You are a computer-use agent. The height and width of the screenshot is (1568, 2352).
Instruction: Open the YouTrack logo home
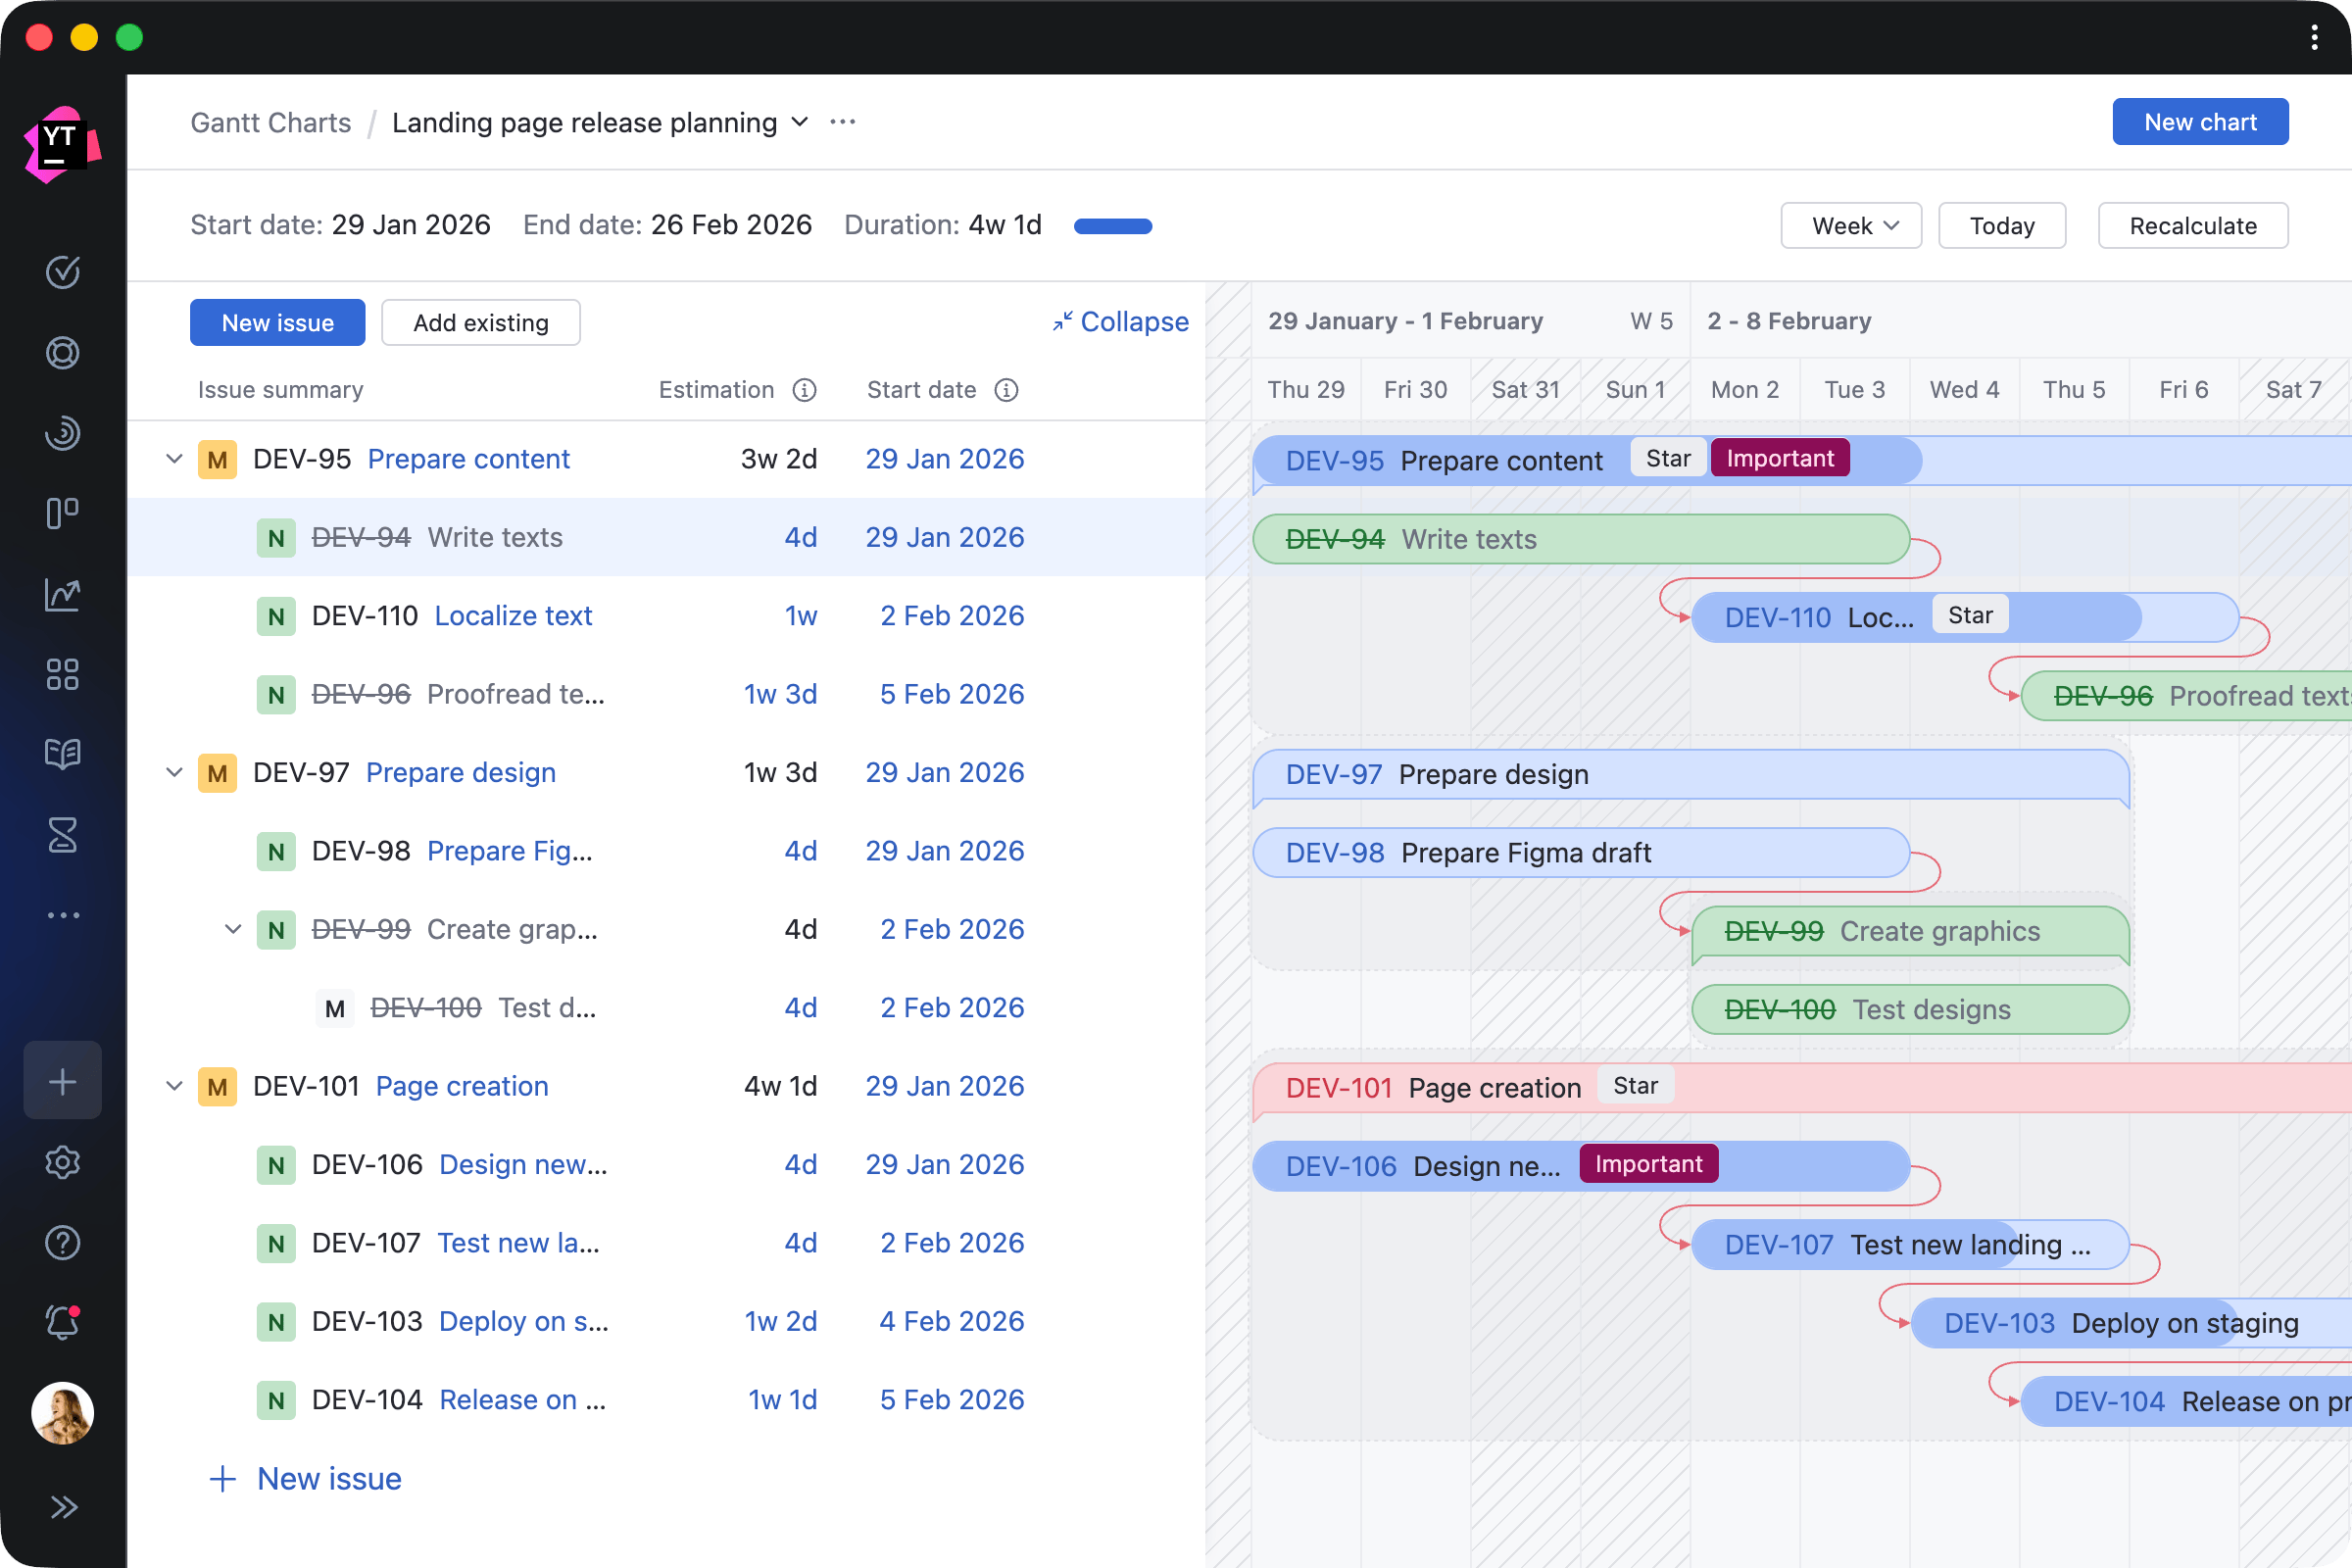[62, 146]
